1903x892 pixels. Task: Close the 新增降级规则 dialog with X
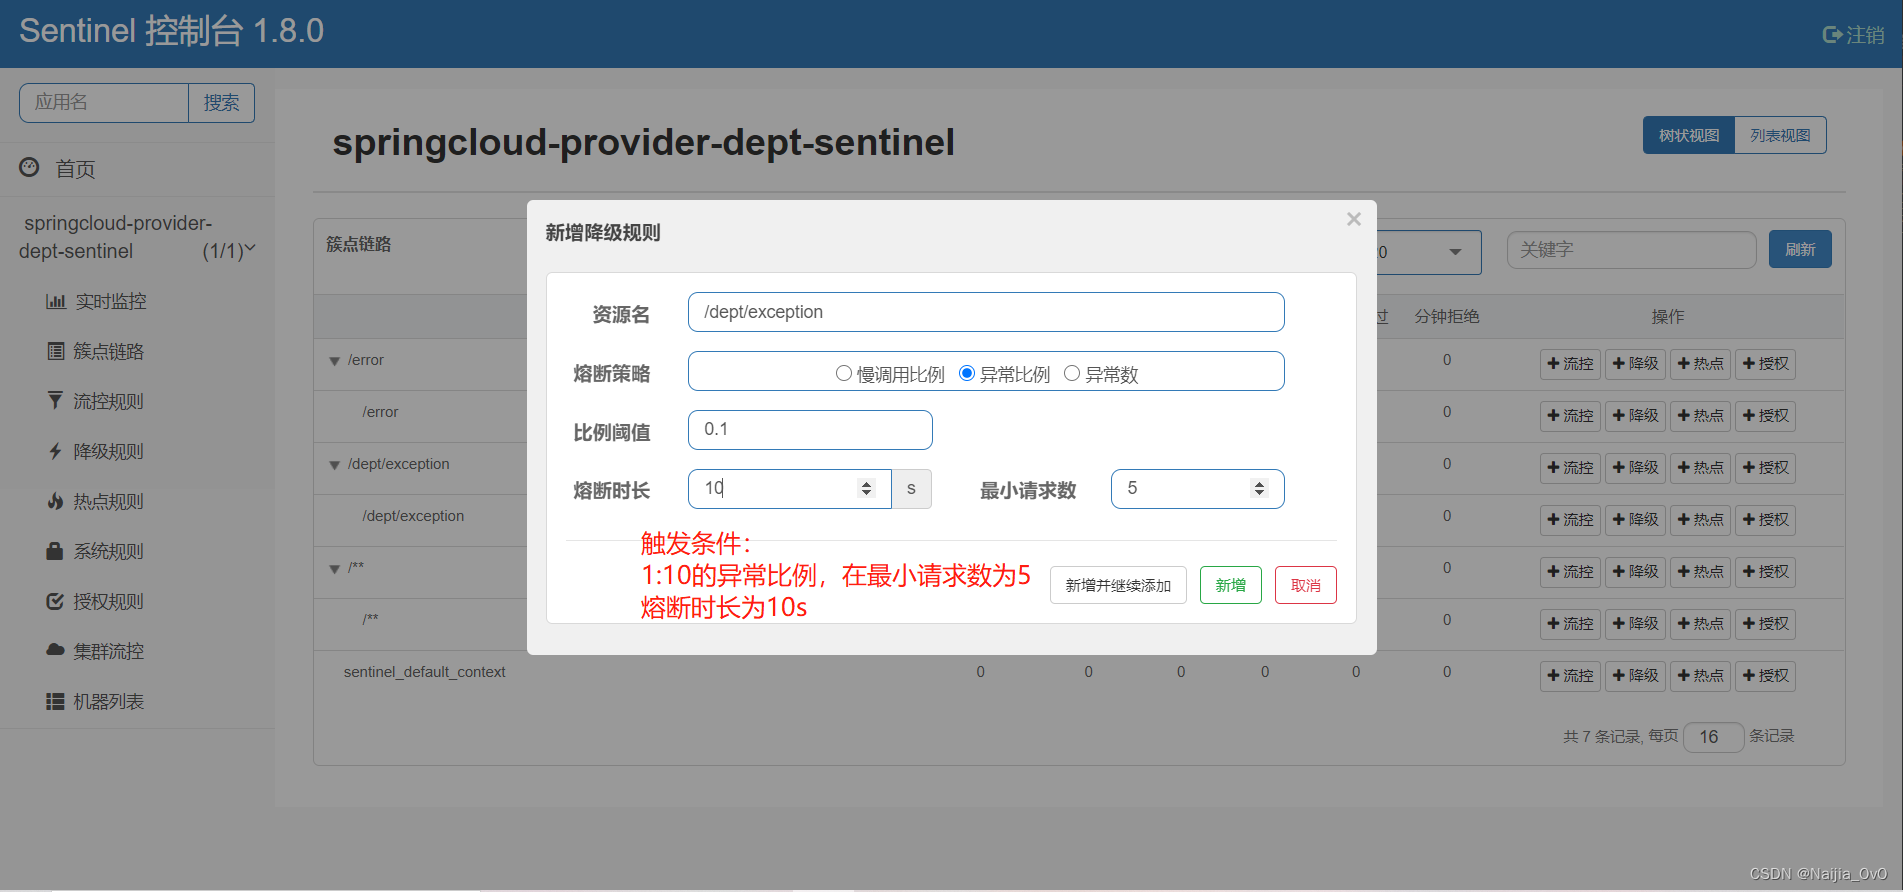[1354, 219]
